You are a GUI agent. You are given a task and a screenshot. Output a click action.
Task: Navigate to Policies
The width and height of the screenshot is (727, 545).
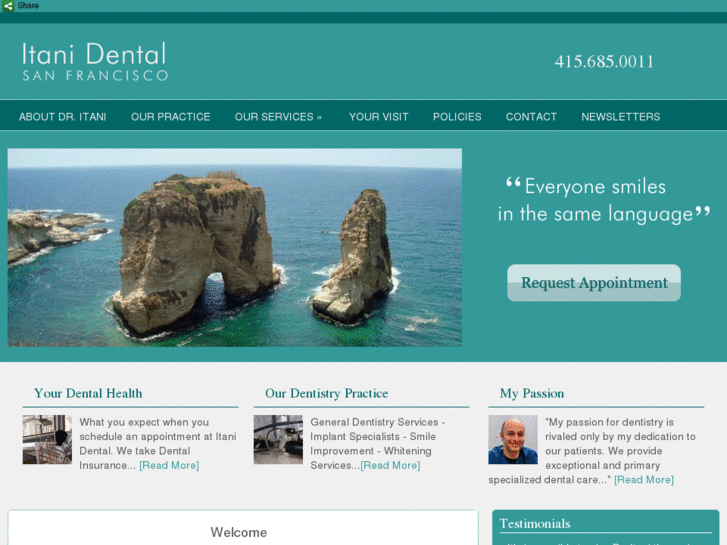click(457, 117)
